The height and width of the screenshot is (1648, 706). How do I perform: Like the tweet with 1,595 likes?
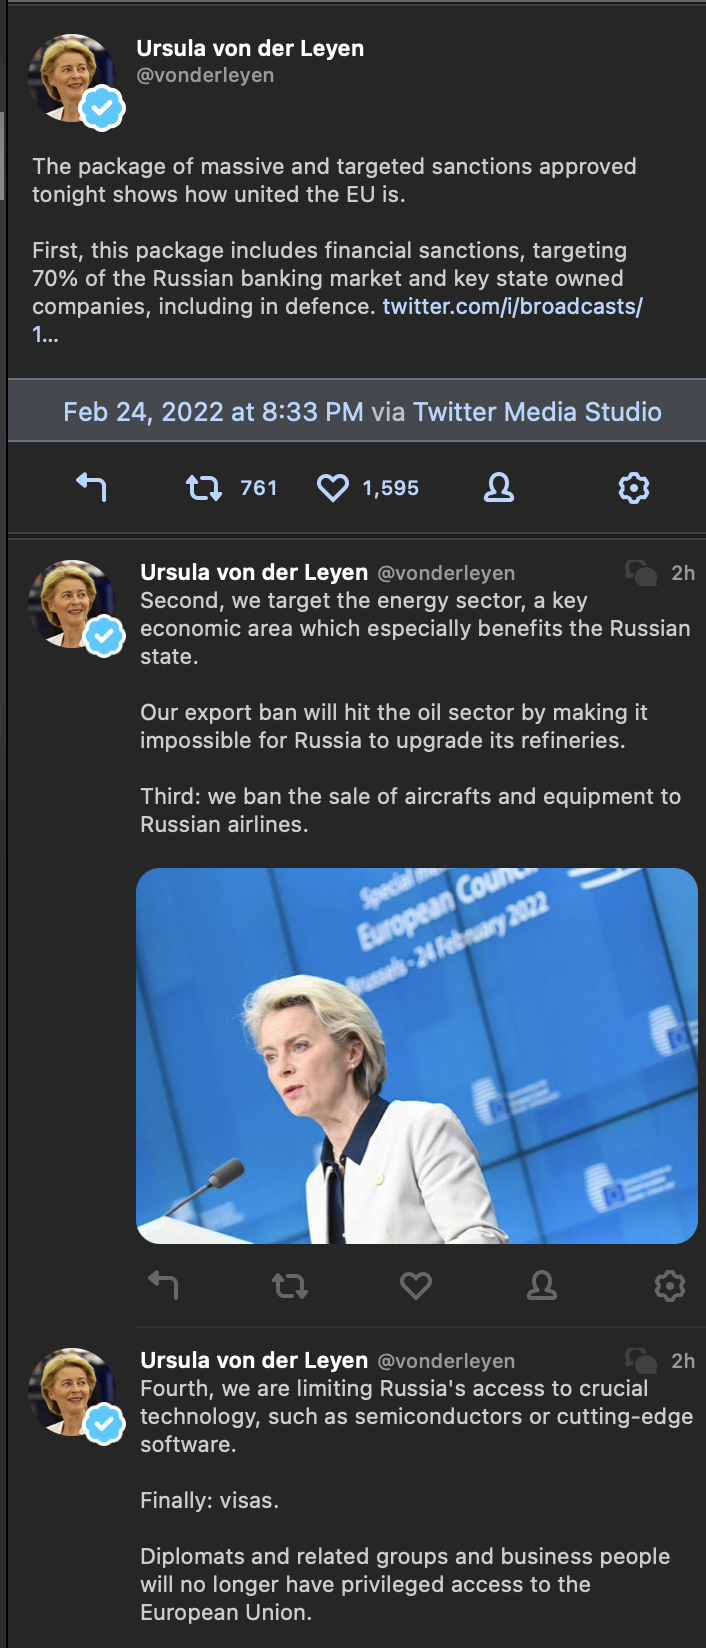[333, 487]
